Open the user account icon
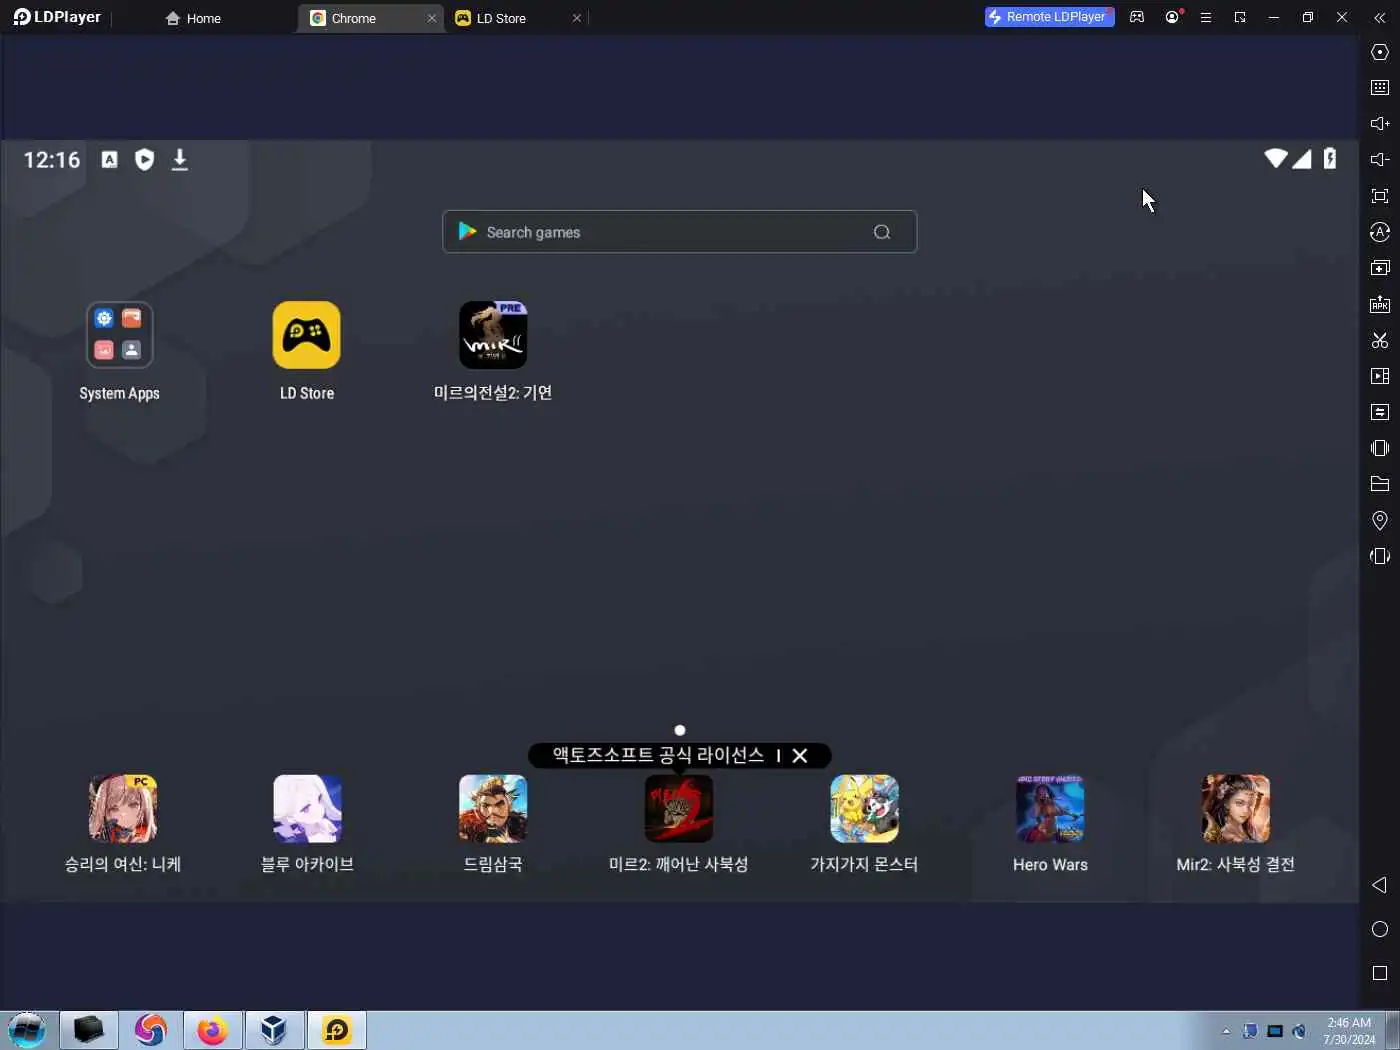 coord(1172,17)
